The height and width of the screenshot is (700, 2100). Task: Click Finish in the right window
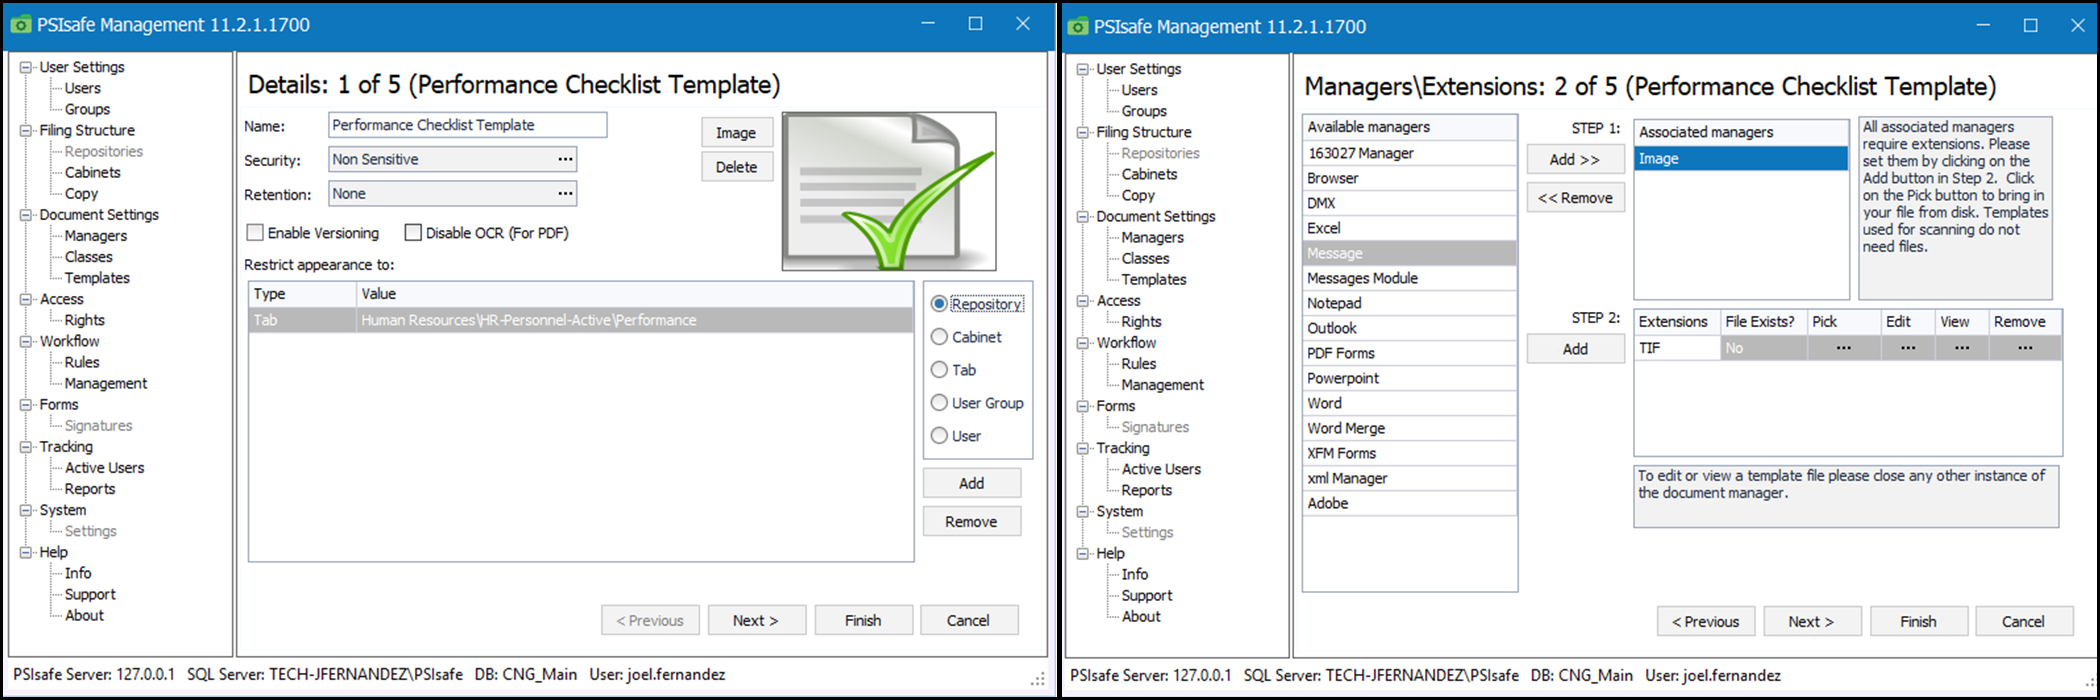(x=1919, y=621)
